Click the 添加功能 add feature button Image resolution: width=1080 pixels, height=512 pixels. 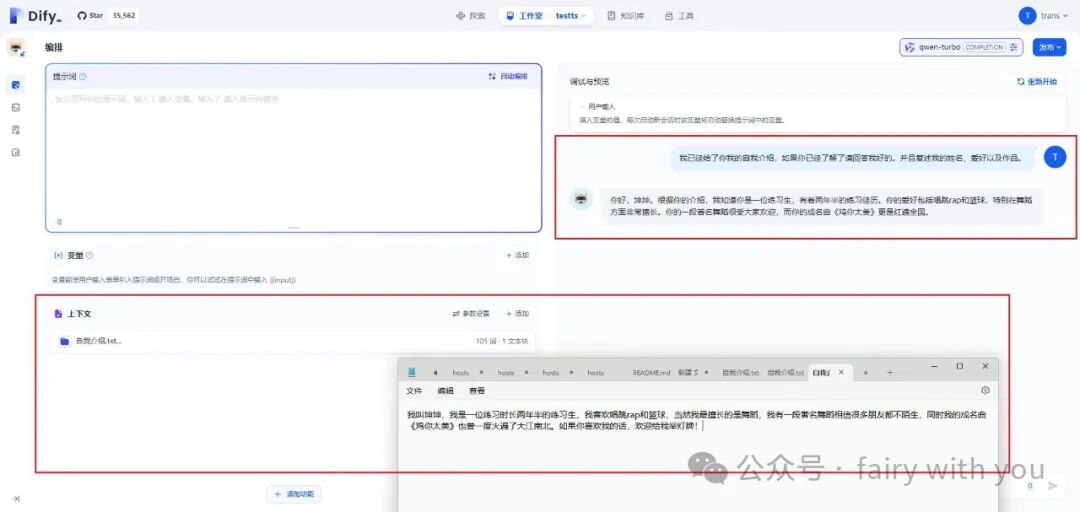click(x=294, y=494)
